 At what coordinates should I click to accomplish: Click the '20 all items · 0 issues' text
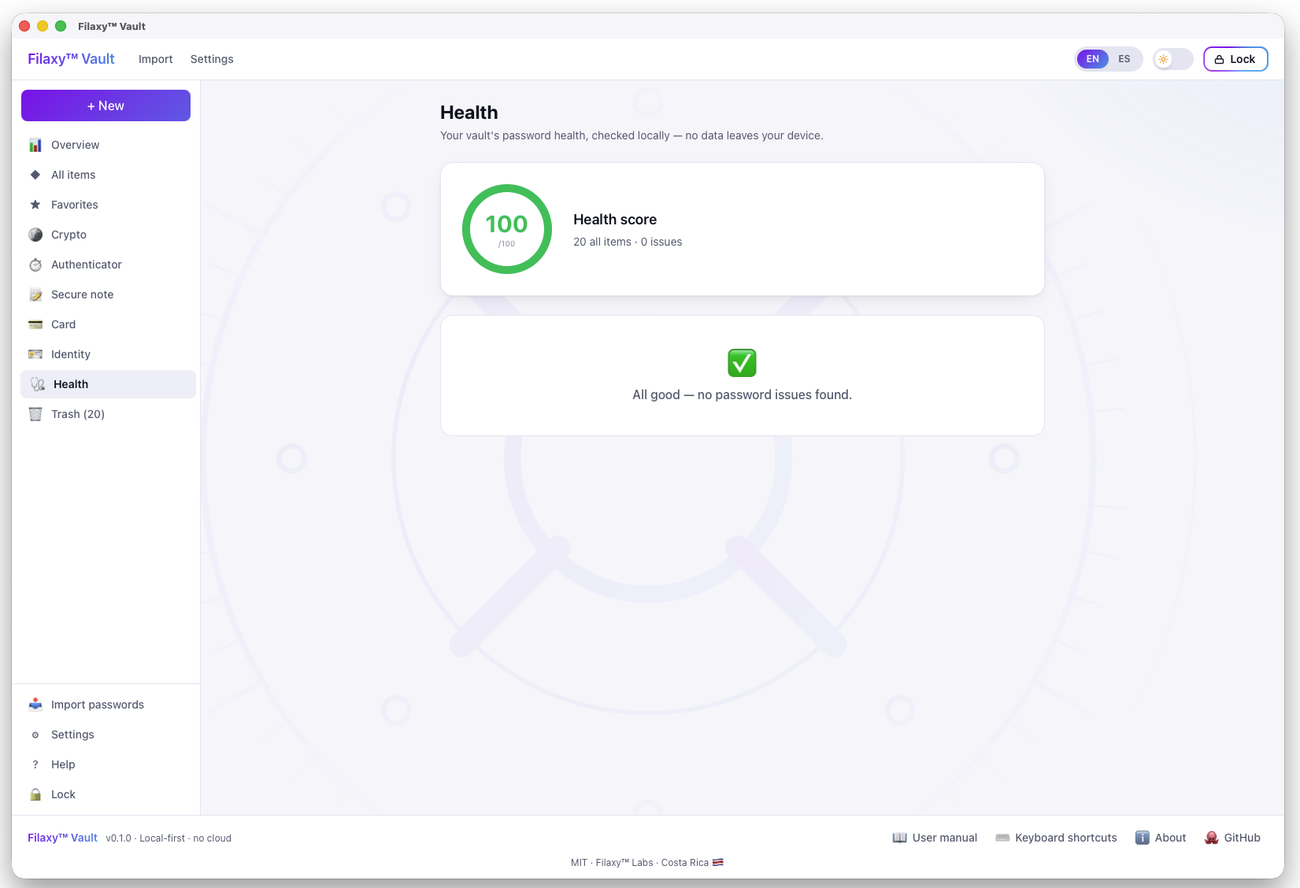[628, 242]
